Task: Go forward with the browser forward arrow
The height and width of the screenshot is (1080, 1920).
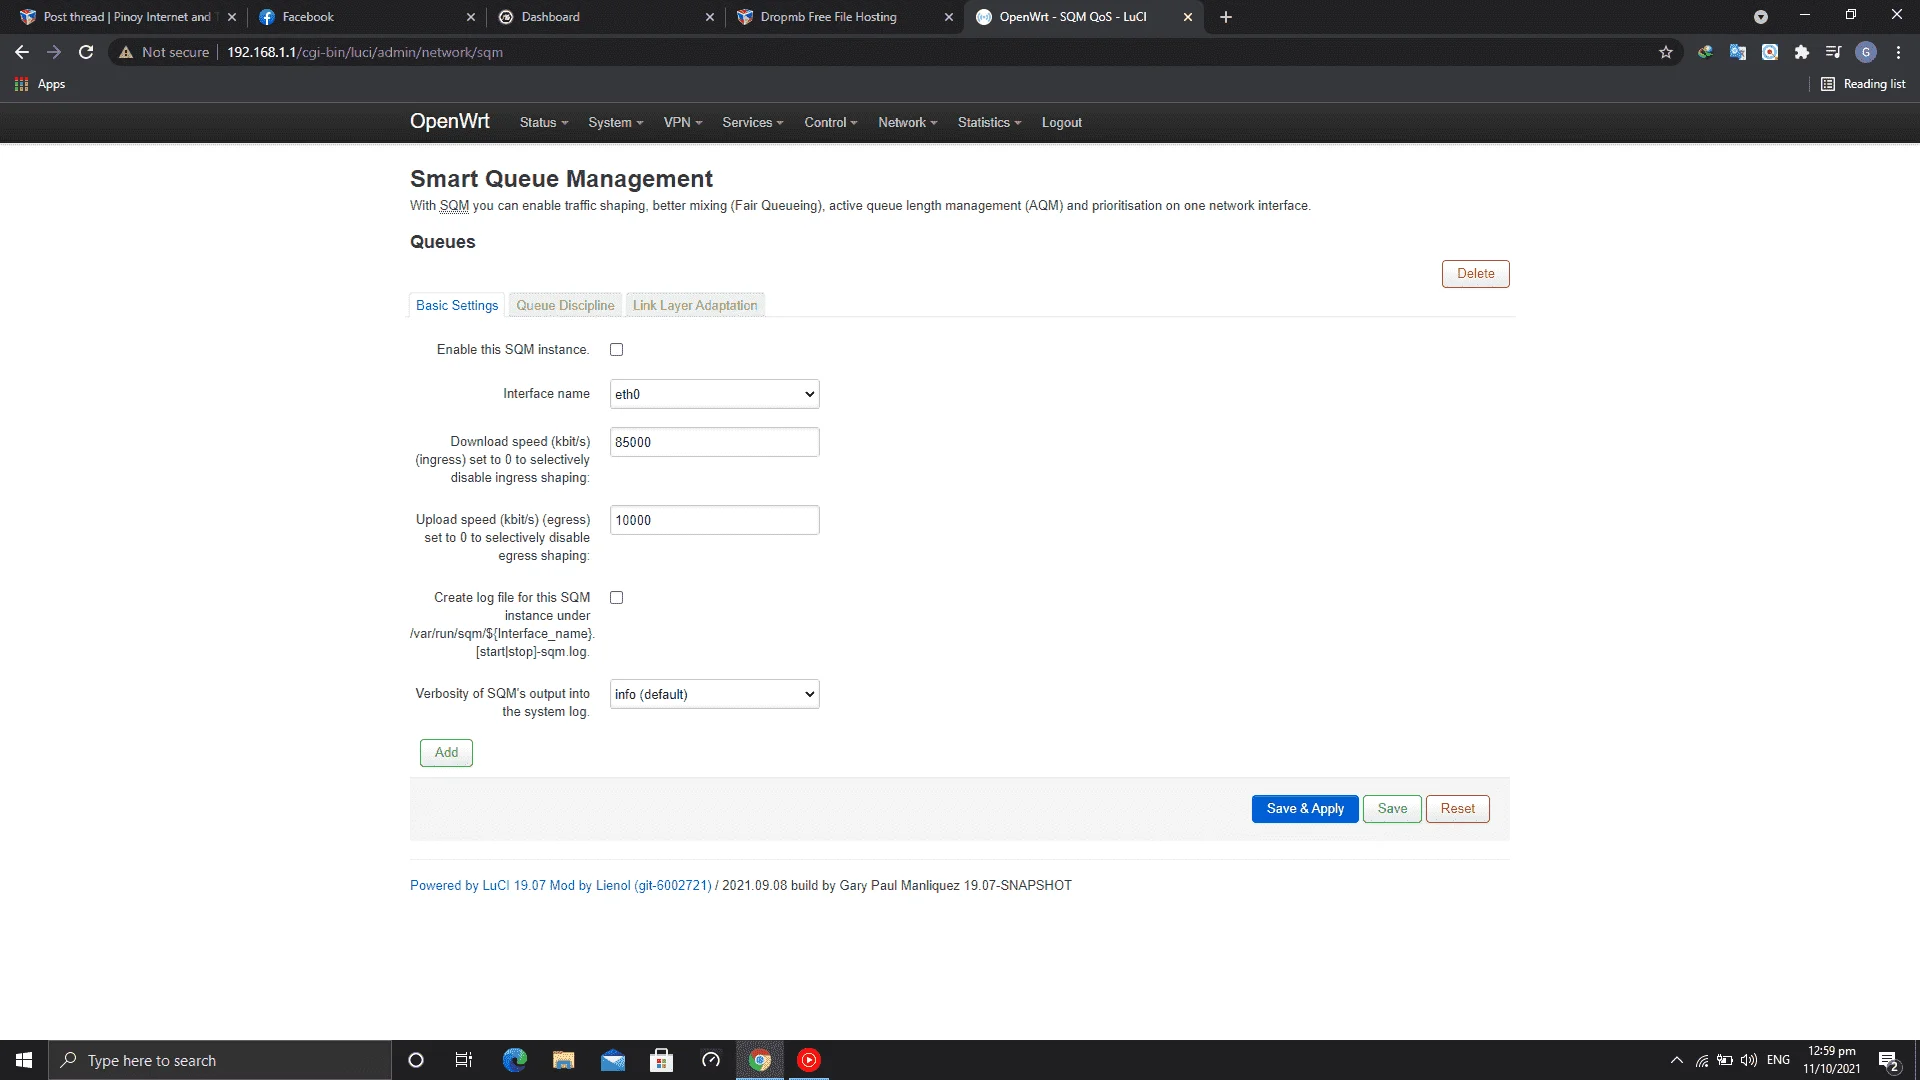Action: (x=54, y=52)
